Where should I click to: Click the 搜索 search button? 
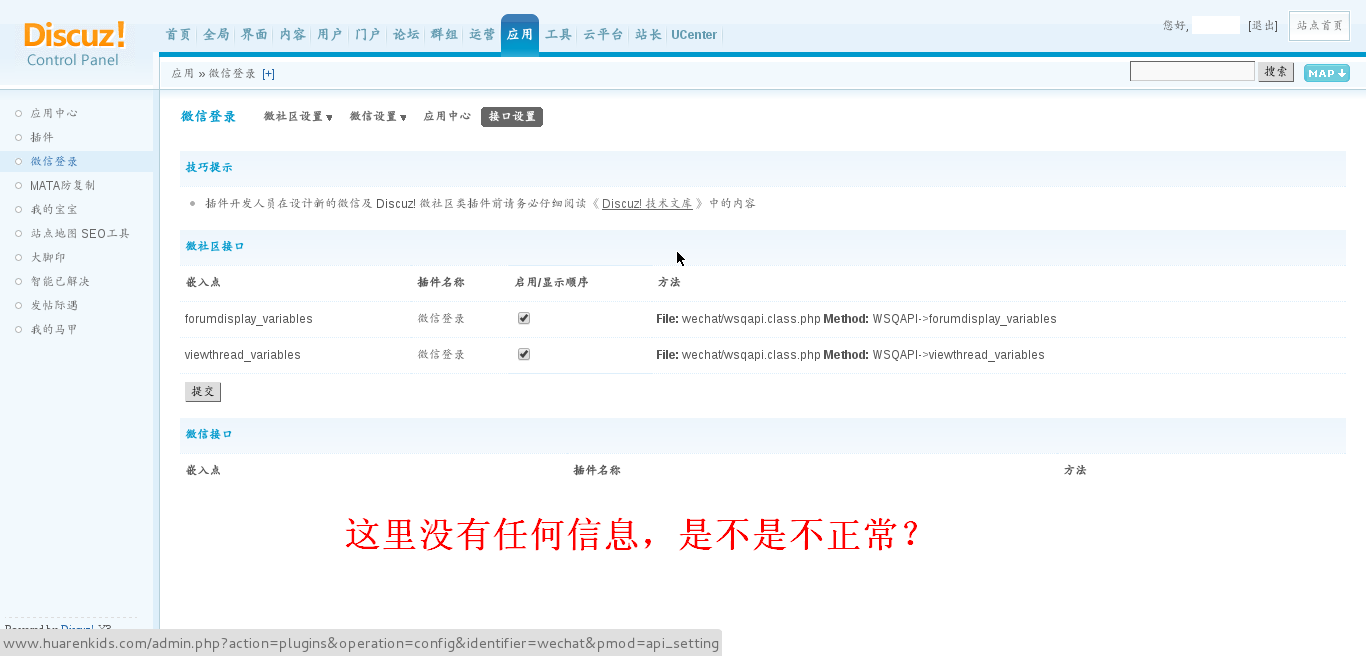point(1276,72)
